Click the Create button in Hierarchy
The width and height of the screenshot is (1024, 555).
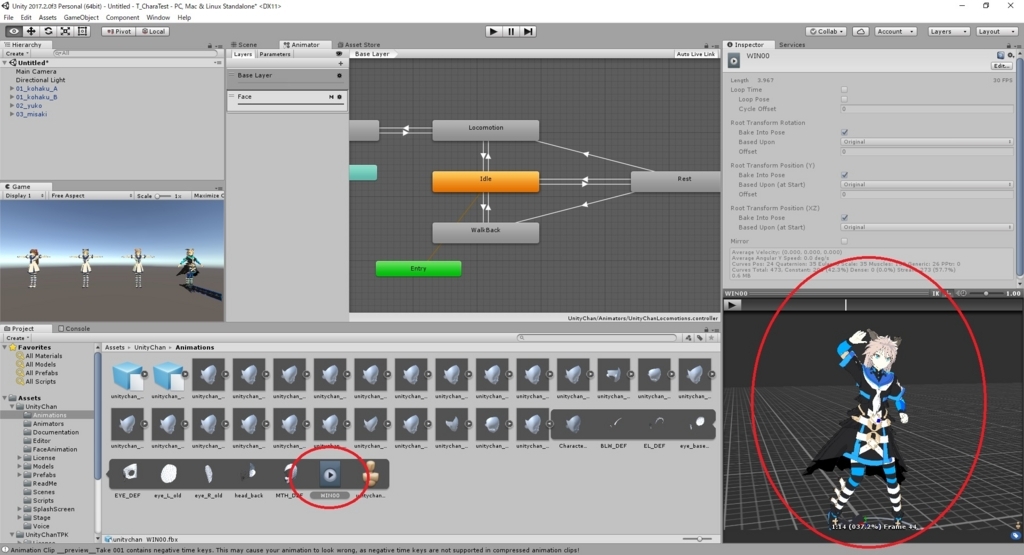[x=15, y=54]
